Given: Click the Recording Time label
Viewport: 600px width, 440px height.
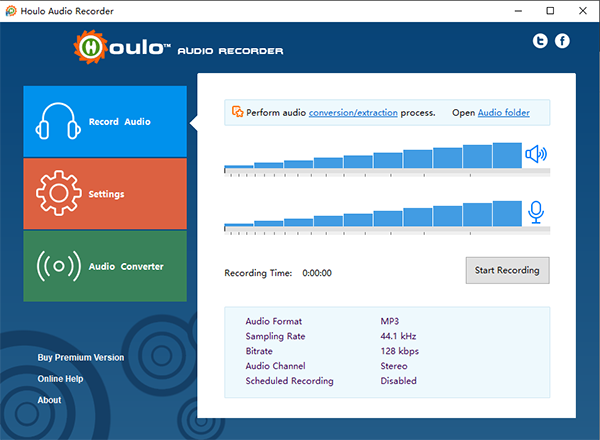Looking at the screenshot, I should [258, 273].
